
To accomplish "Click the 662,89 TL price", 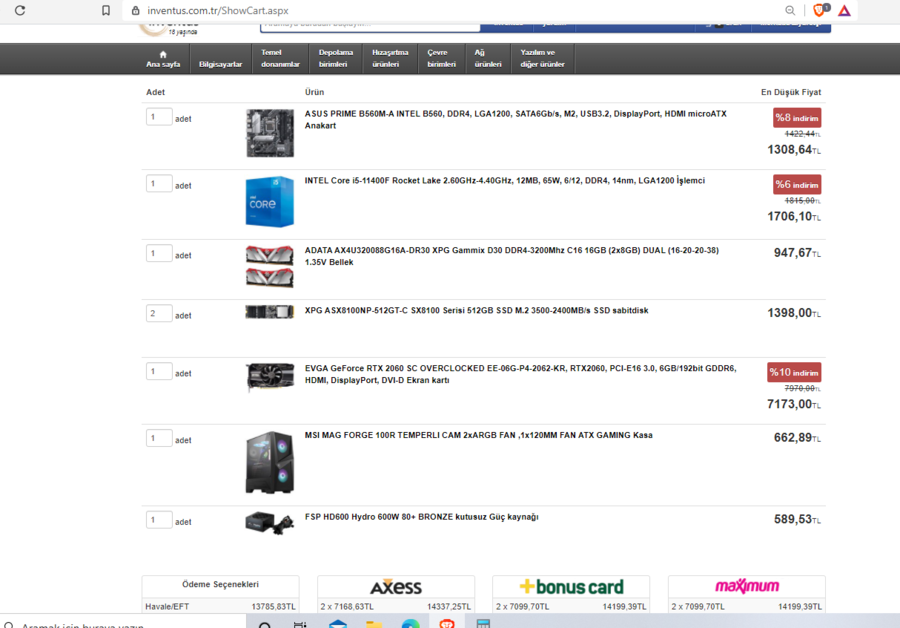I will [x=797, y=438].
